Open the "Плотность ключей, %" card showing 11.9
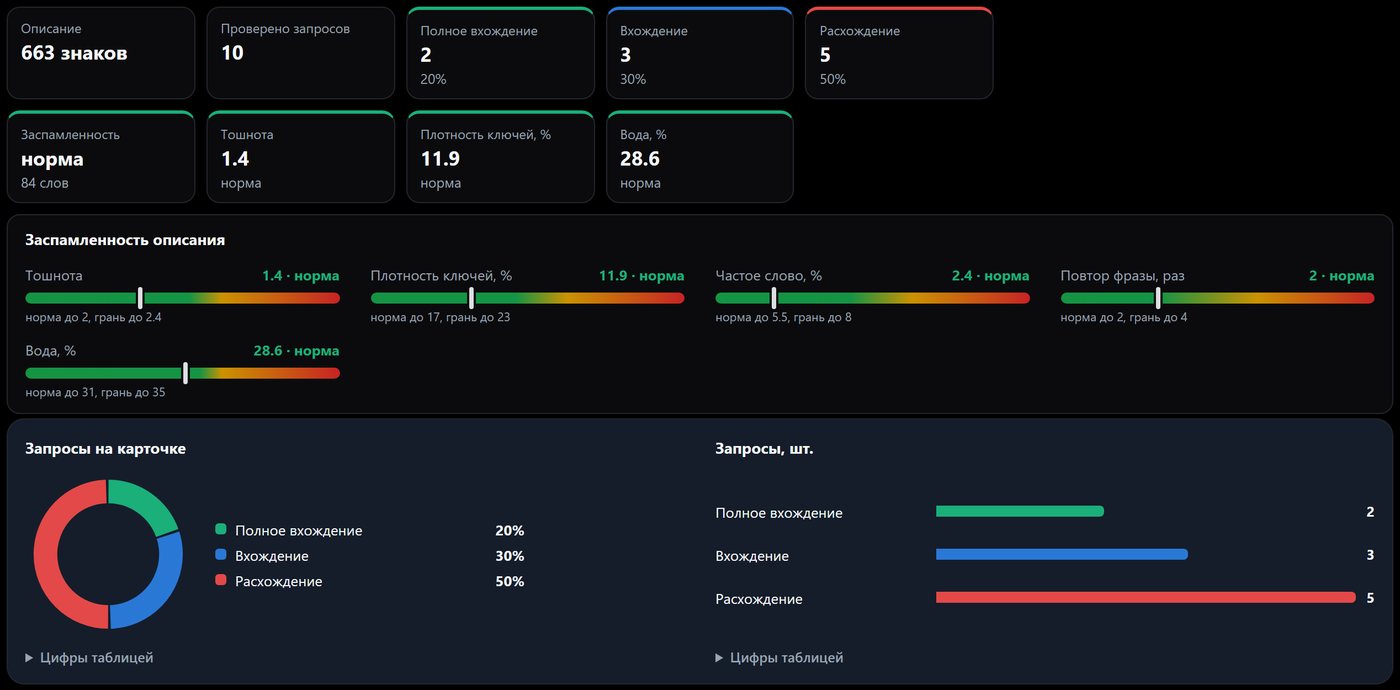1400x690 pixels. [x=500, y=157]
